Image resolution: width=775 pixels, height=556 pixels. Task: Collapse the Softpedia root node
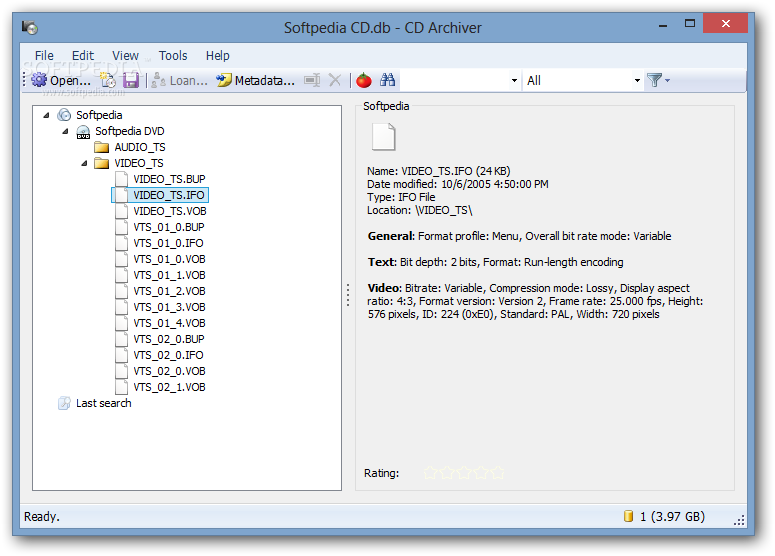point(46,115)
